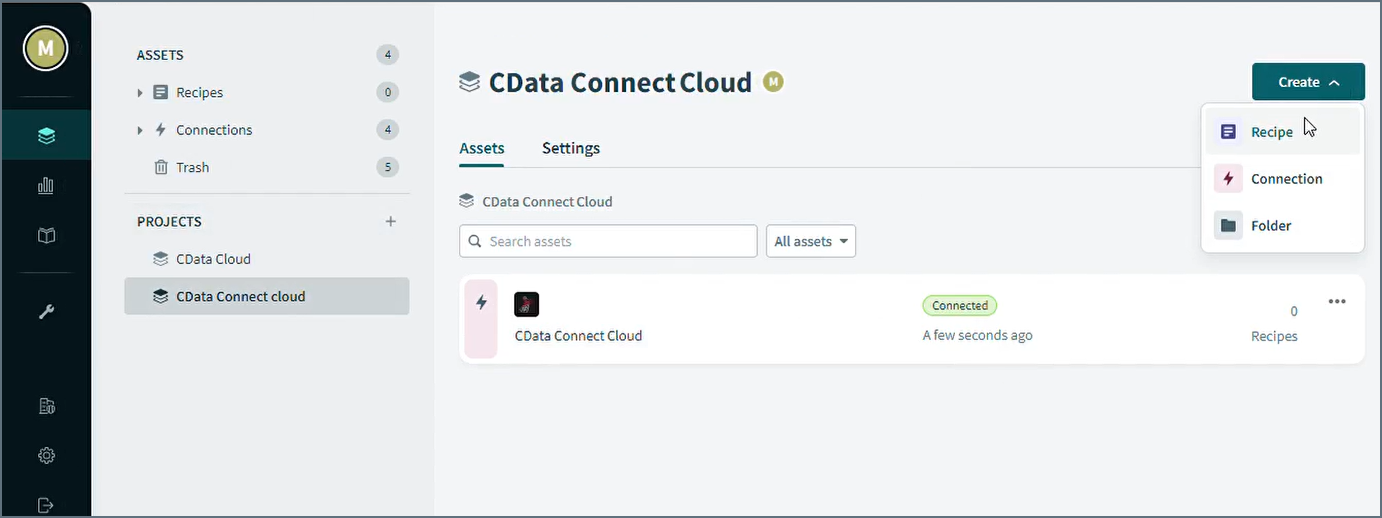
Task: Open the Tools wrench icon
Action: tap(45, 311)
